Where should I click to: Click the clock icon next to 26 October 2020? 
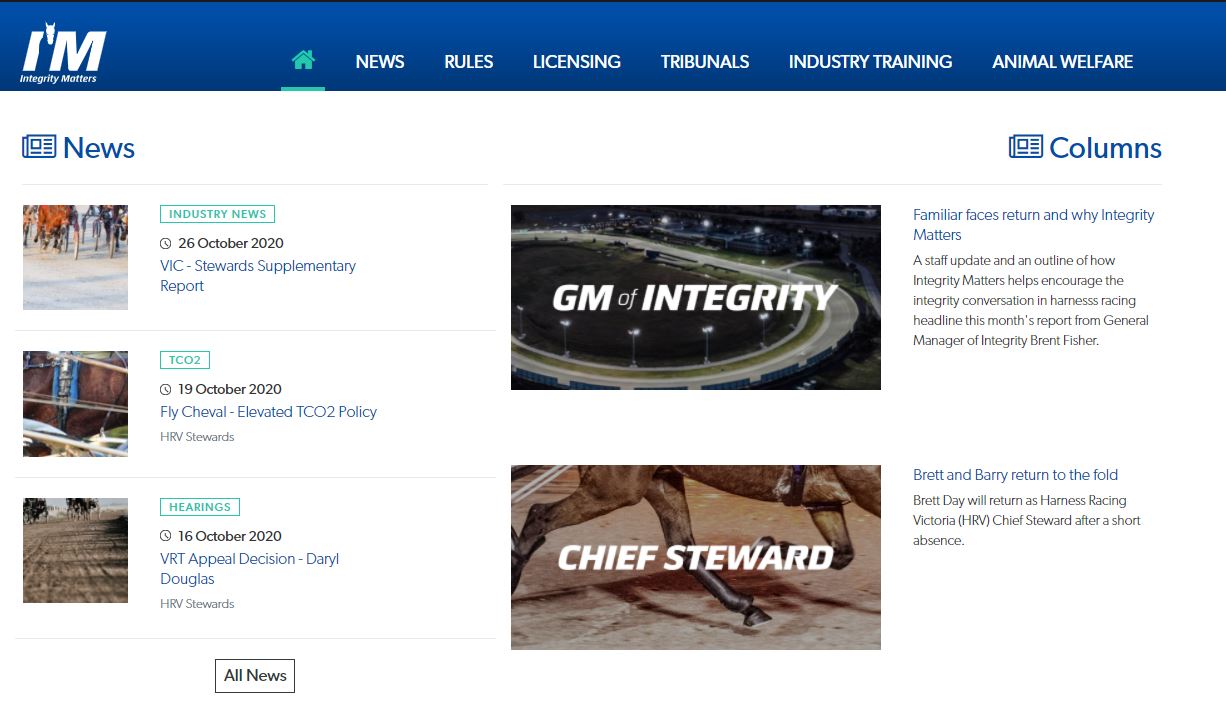click(x=166, y=243)
